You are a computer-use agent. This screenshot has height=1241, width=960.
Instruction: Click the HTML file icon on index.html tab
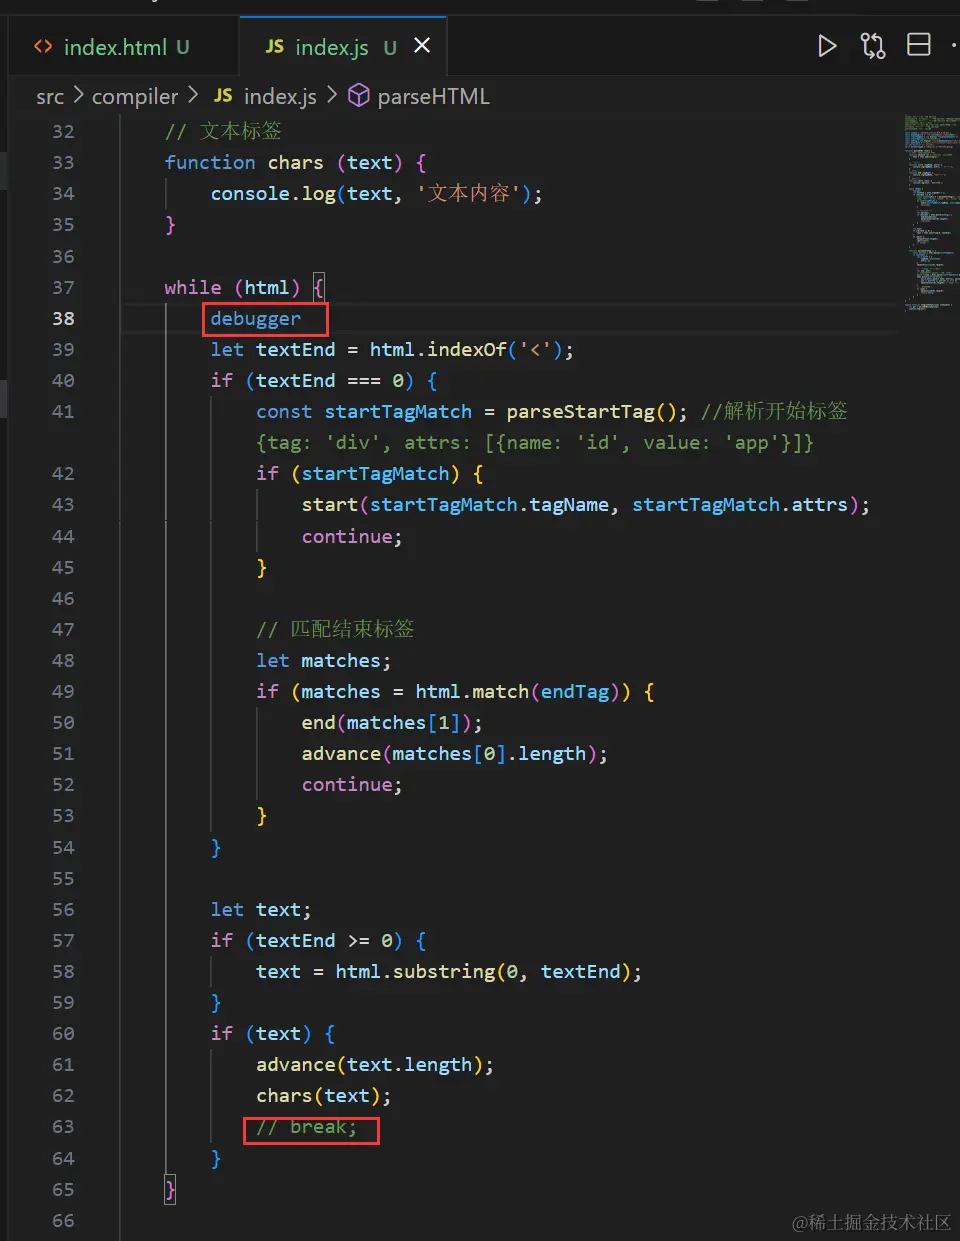point(43,47)
